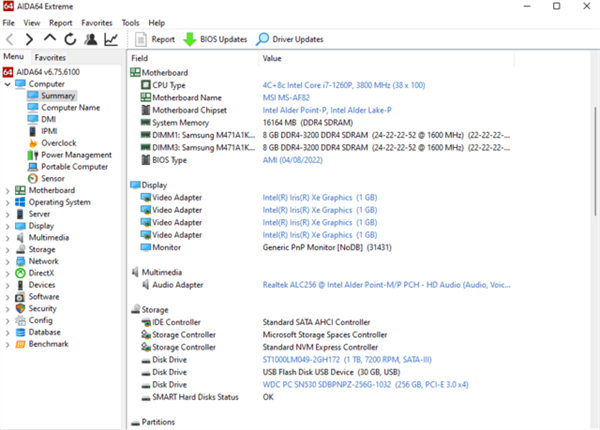The width and height of the screenshot is (600, 430).
Task: Open the Power Management page
Action: point(76,155)
